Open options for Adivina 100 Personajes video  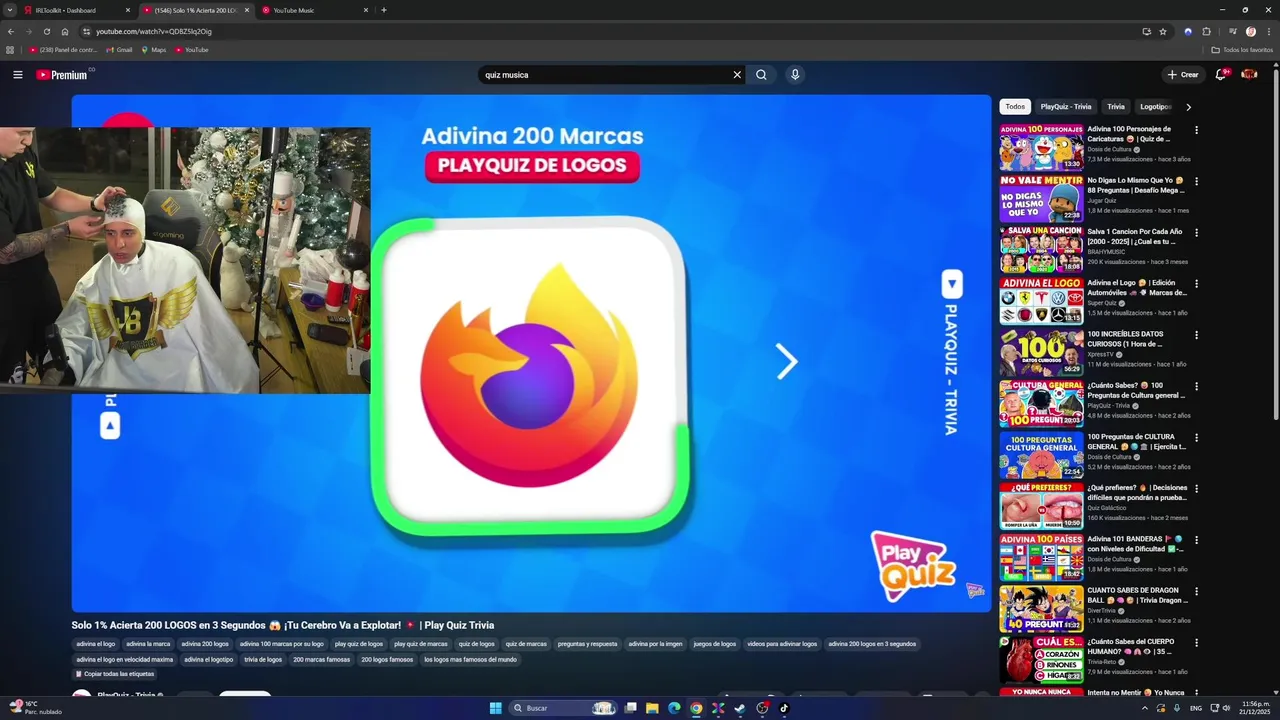point(1196,130)
